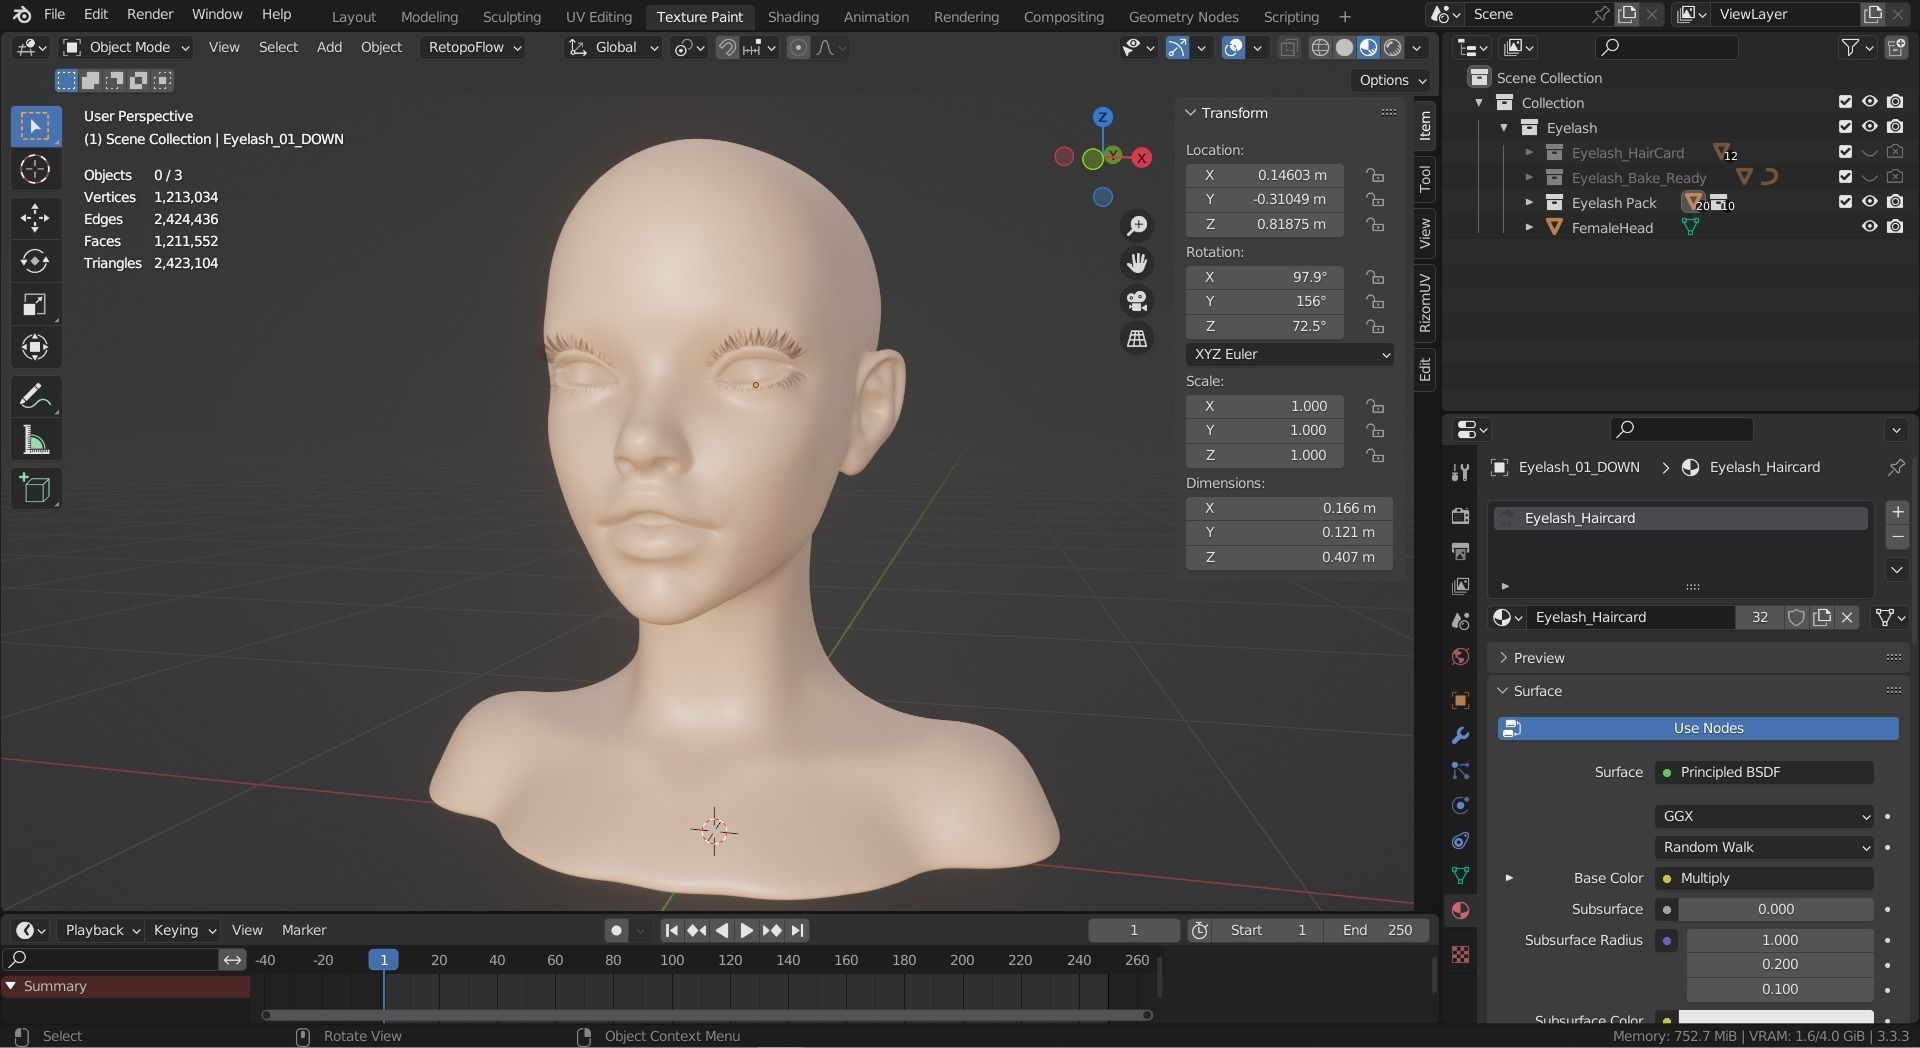Open the Render properties tab icon
Image resolution: width=1920 pixels, height=1048 pixels.
coord(1460,516)
